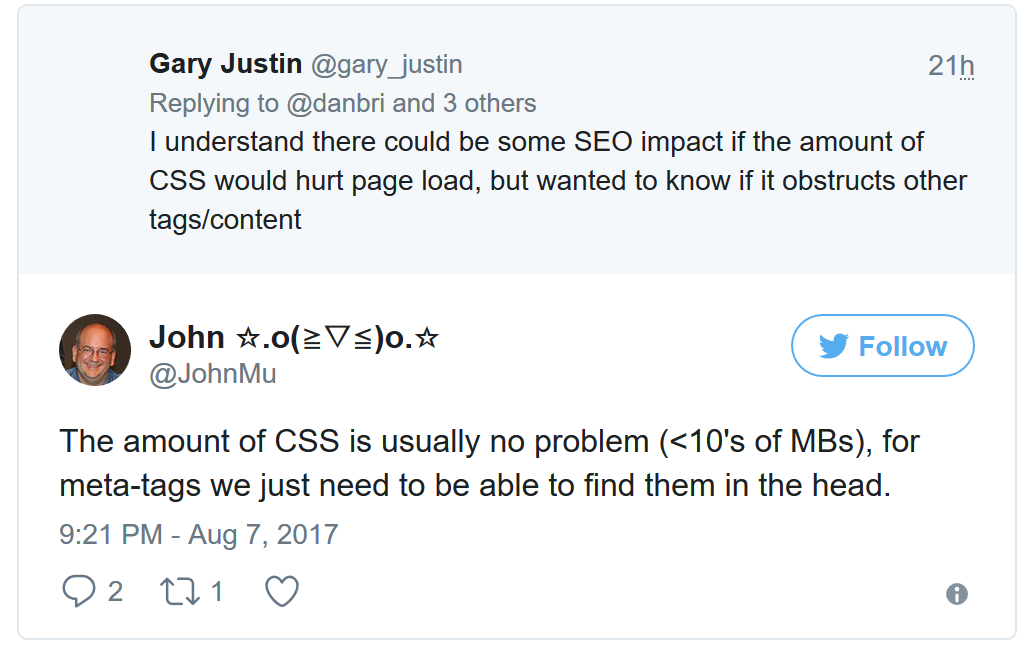Click "Replying to @danbri and 3 others"
This screenshot has height=655, width=1030.
pyautogui.click(x=342, y=103)
